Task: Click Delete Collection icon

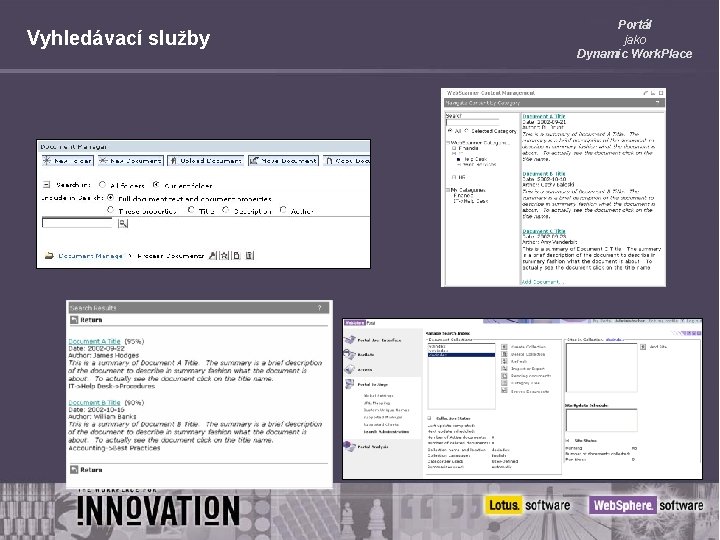Action: pos(504,354)
